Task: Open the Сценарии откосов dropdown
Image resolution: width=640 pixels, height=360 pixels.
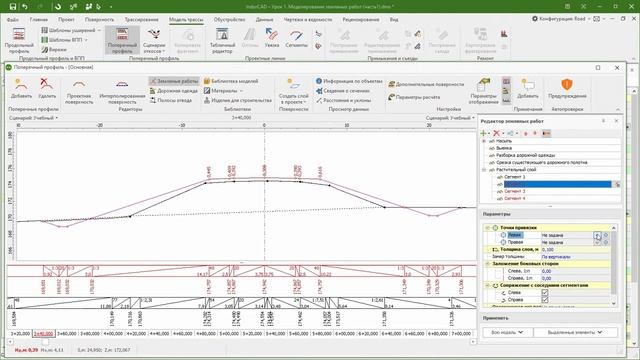Action: coord(154,41)
